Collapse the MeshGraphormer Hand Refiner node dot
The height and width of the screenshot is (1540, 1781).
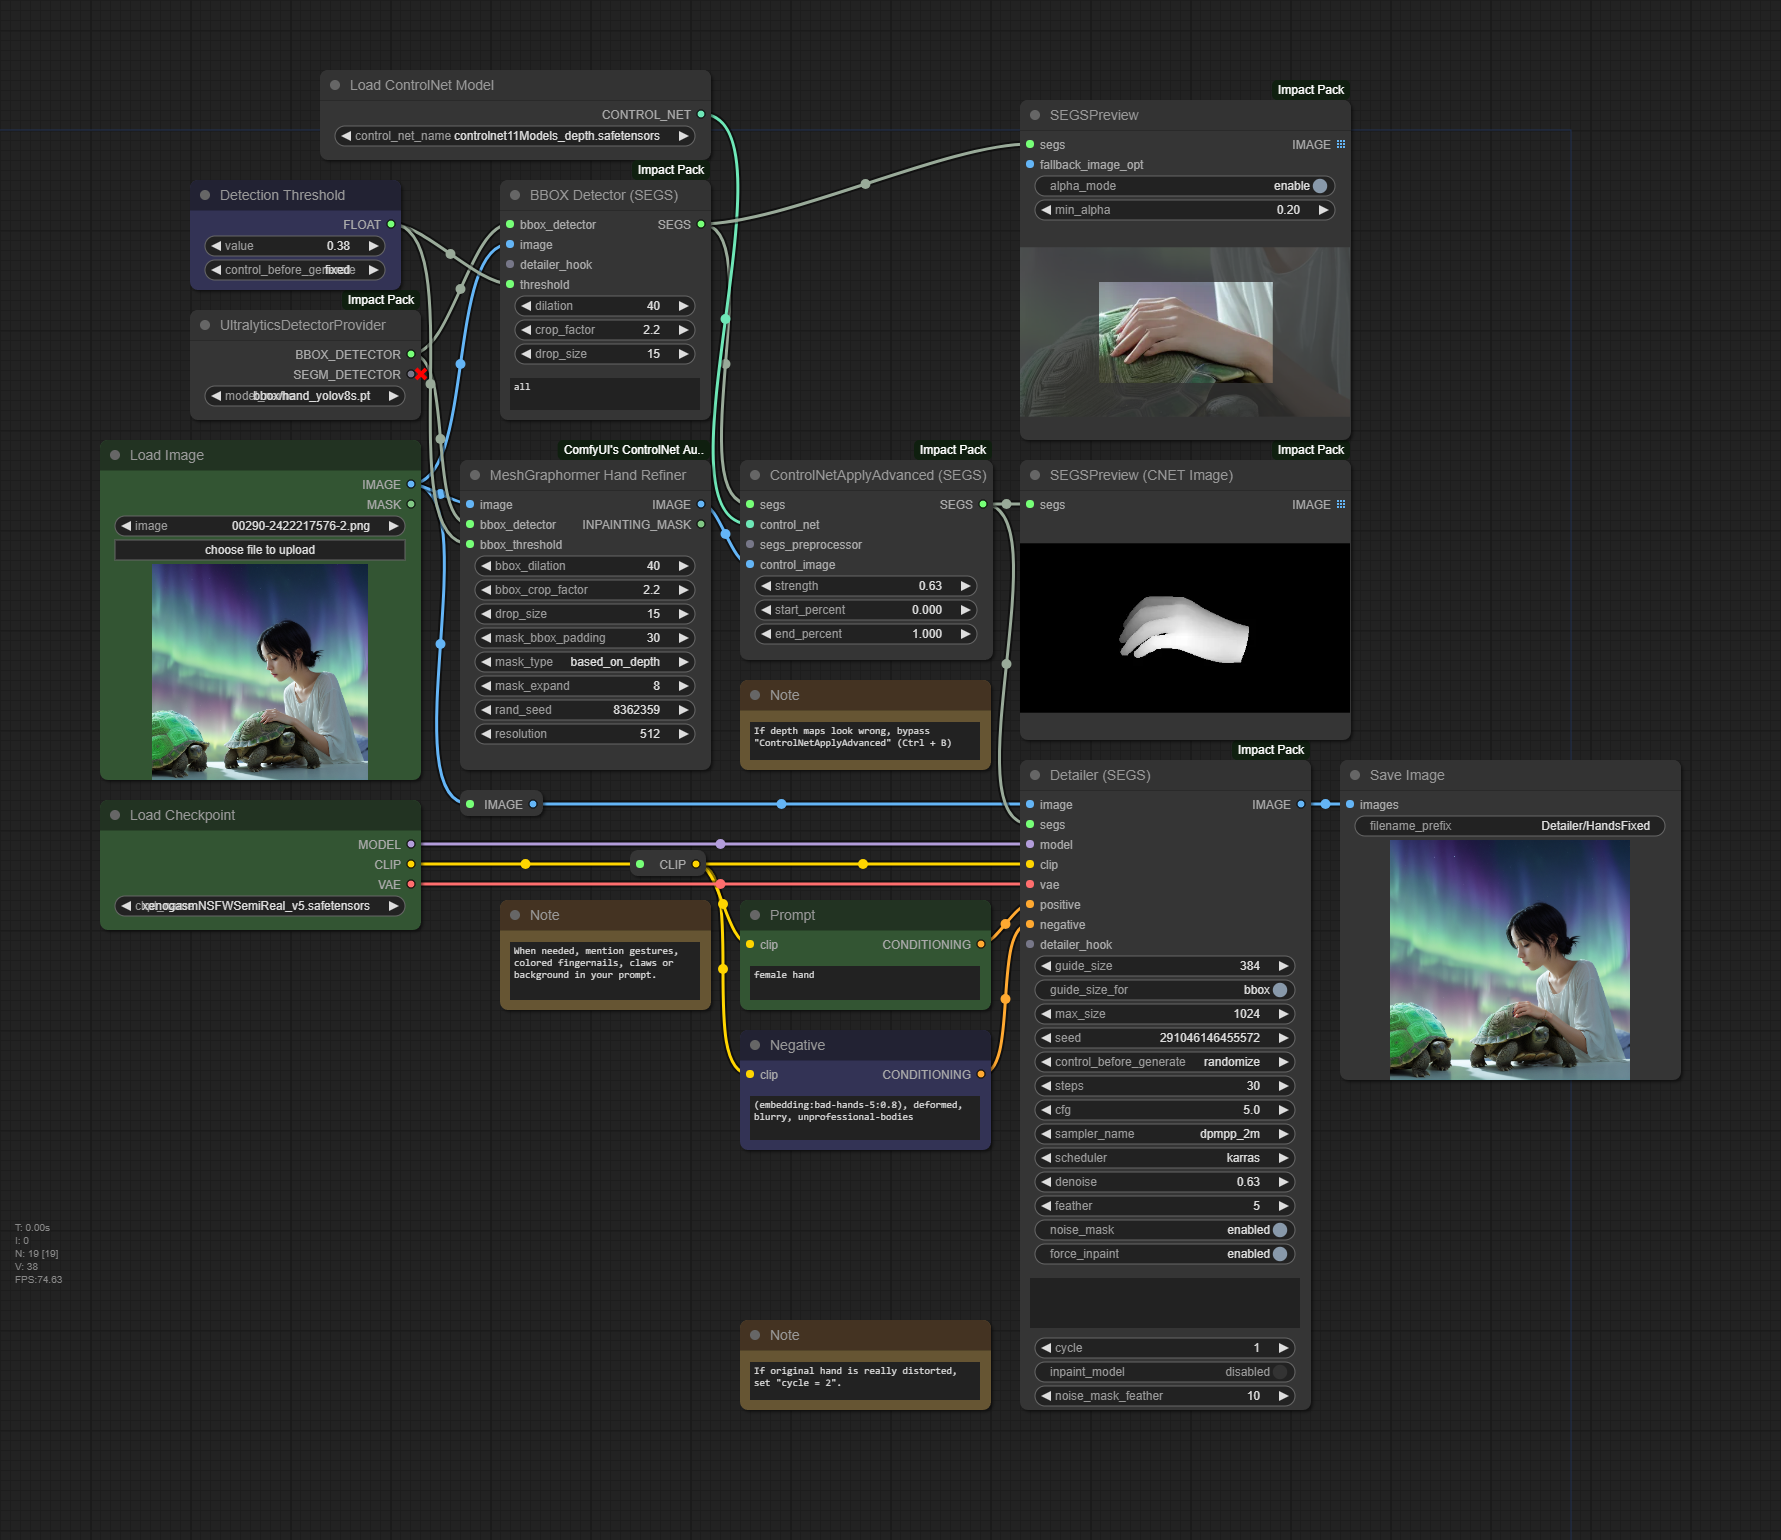[x=475, y=476]
